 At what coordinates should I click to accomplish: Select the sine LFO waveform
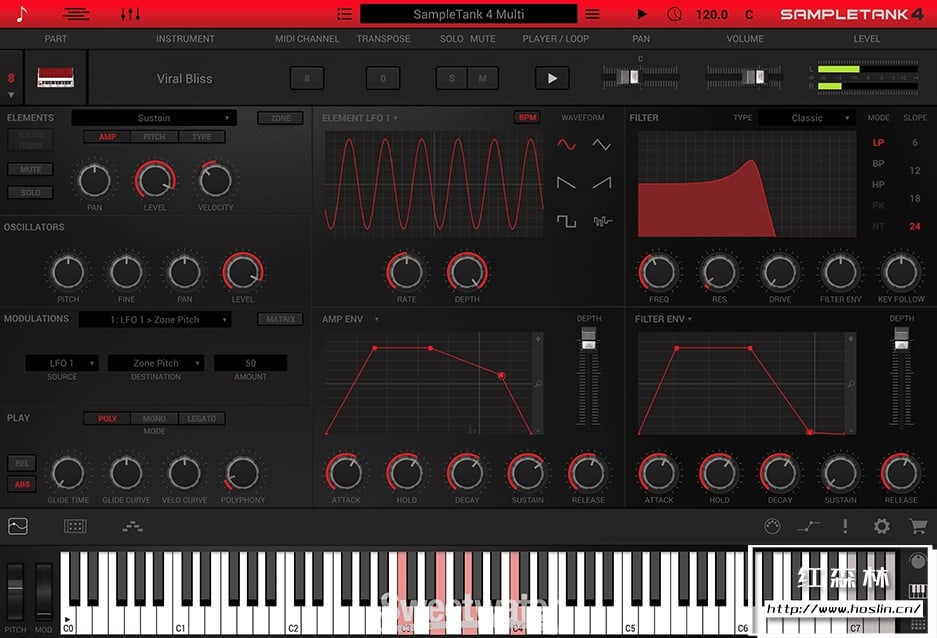[567, 145]
